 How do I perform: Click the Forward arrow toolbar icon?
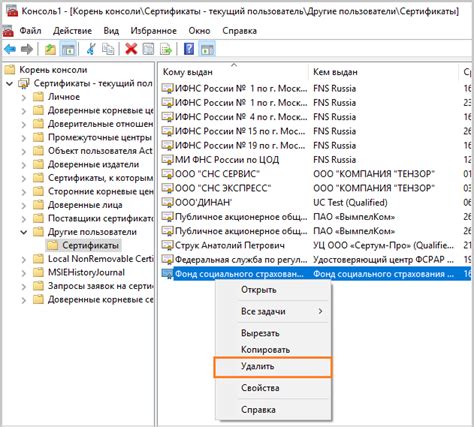[x=27, y=49]
